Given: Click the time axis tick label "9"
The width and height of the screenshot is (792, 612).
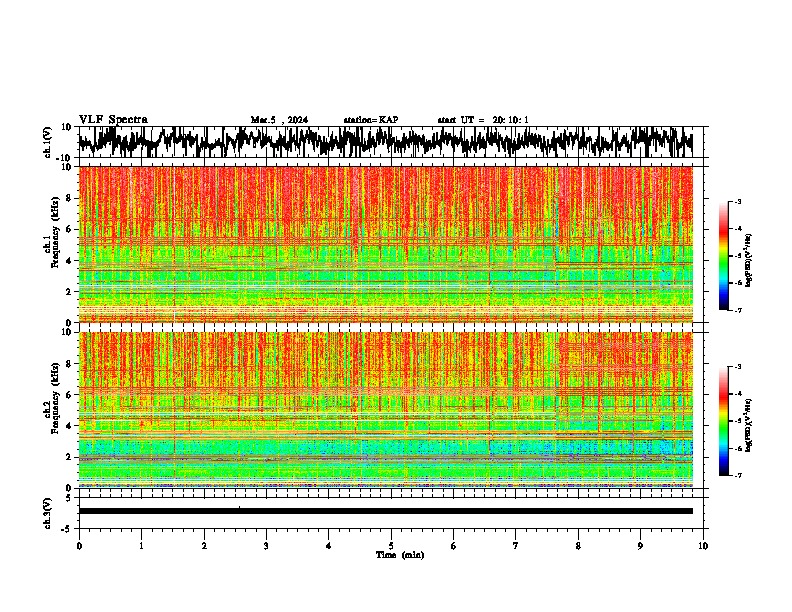Looking at the screenshot, I should click(x=640, y=546).
